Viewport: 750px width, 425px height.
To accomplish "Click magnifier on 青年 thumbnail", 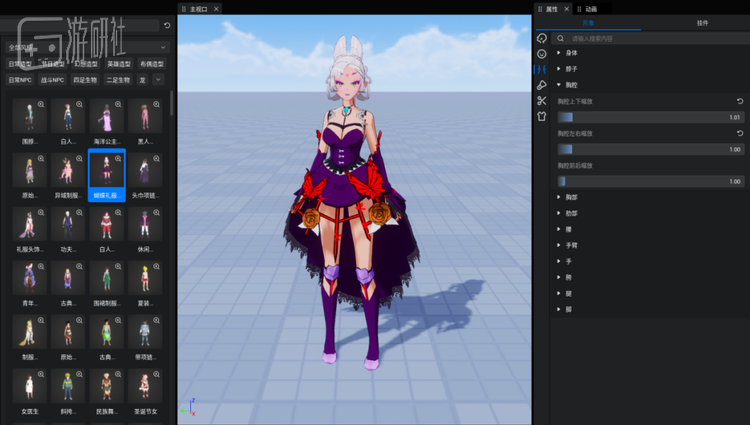I will (x=41, y=266).
